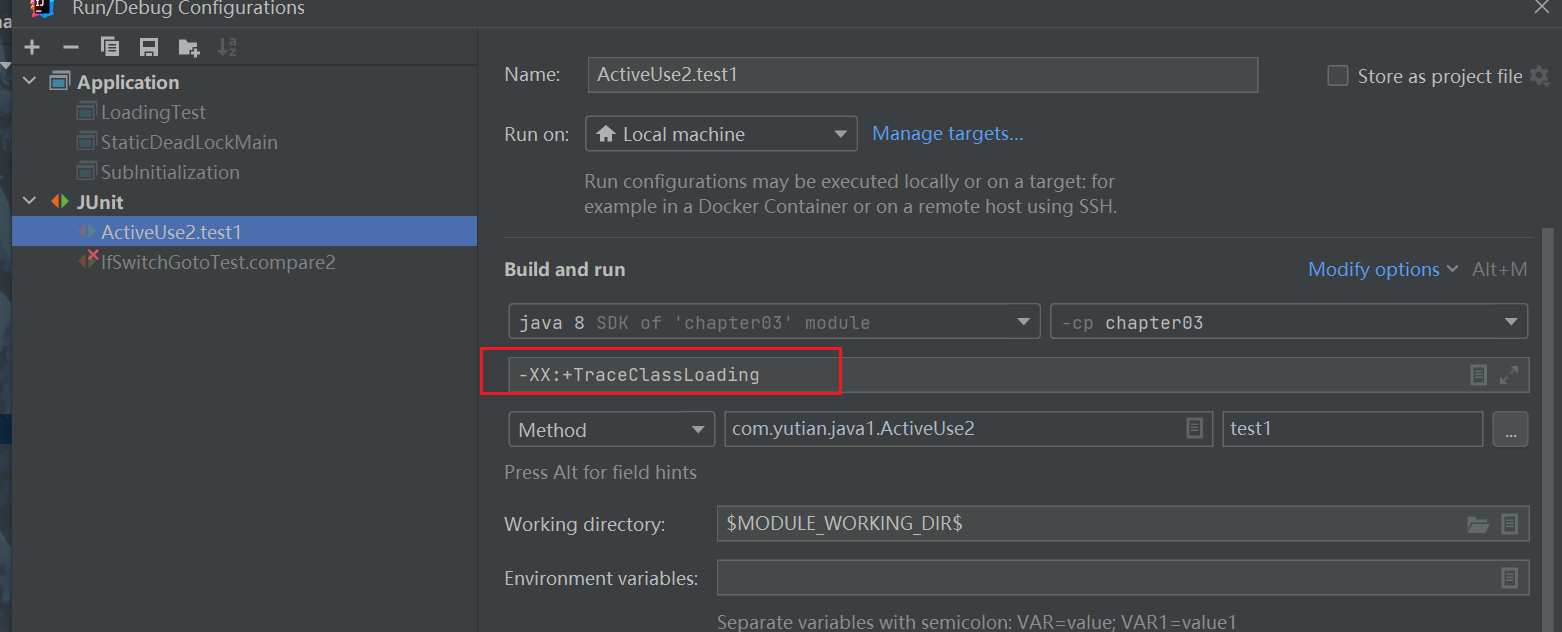Collapse the Application tree node
1562x632 pixels.
pos(29,82)
